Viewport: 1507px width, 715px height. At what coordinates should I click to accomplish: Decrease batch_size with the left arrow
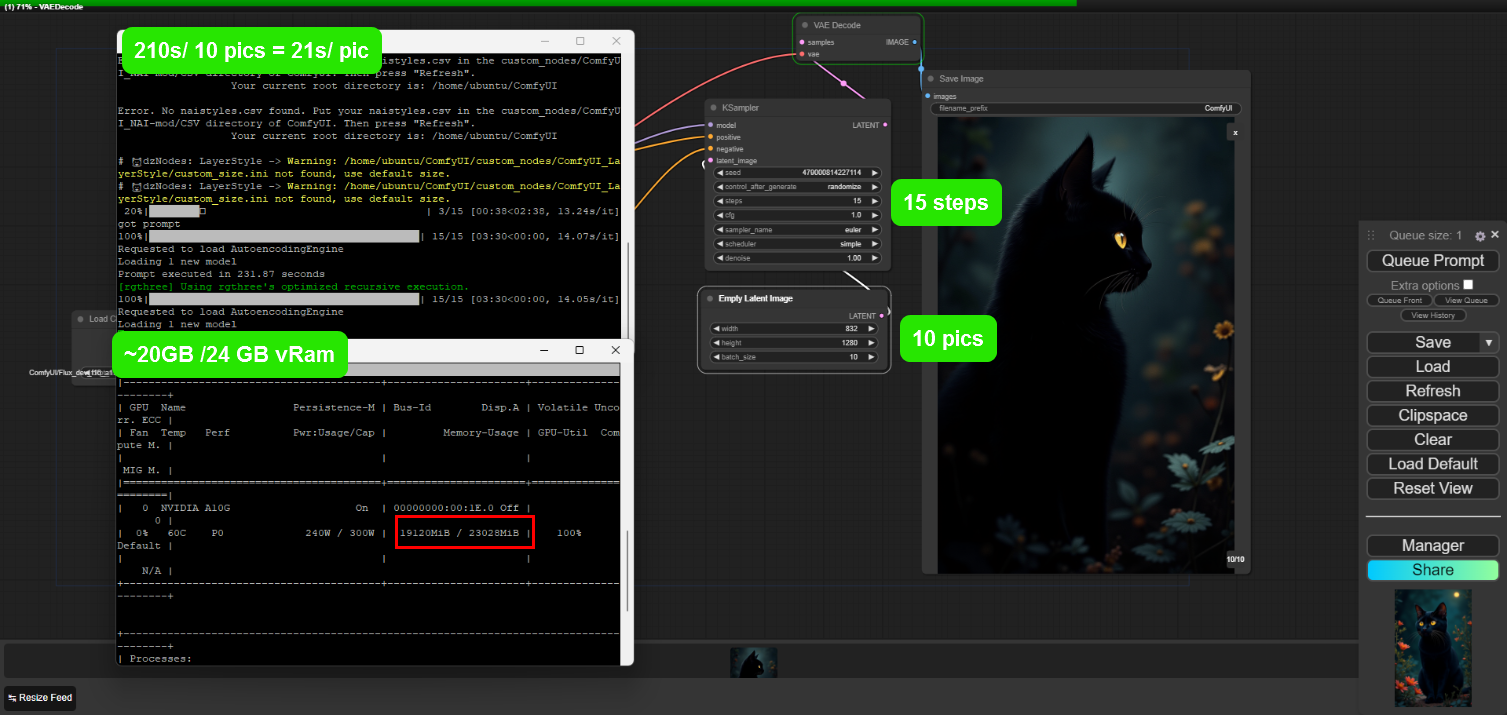717,357
